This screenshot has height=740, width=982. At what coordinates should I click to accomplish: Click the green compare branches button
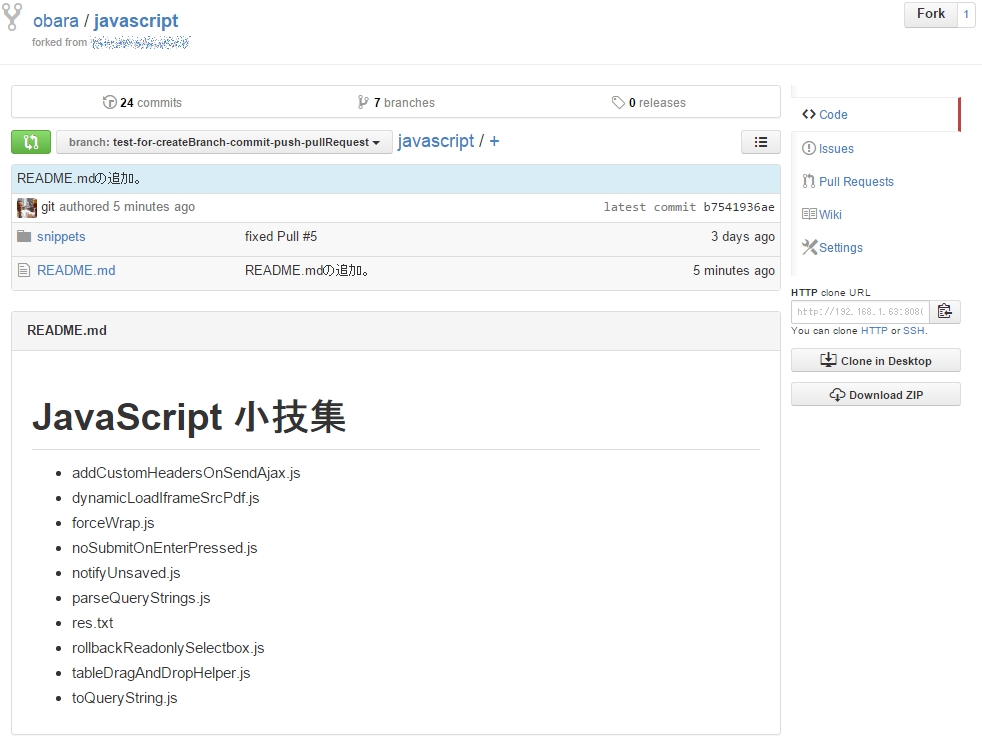point(31,142)
